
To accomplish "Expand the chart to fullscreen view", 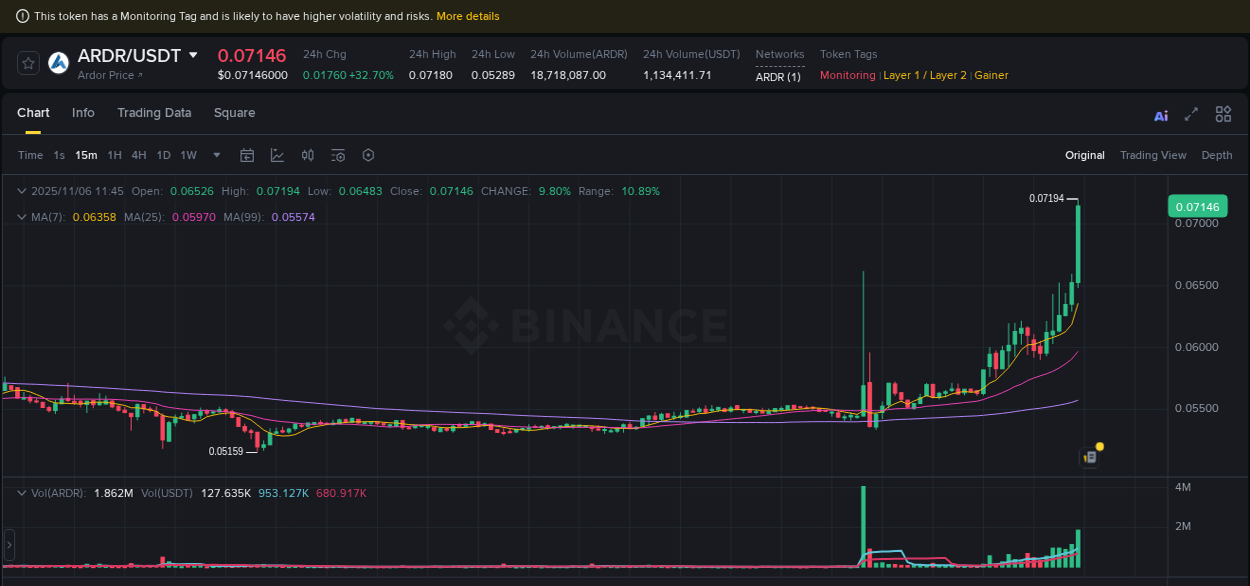I will (x=1190, y=115).
